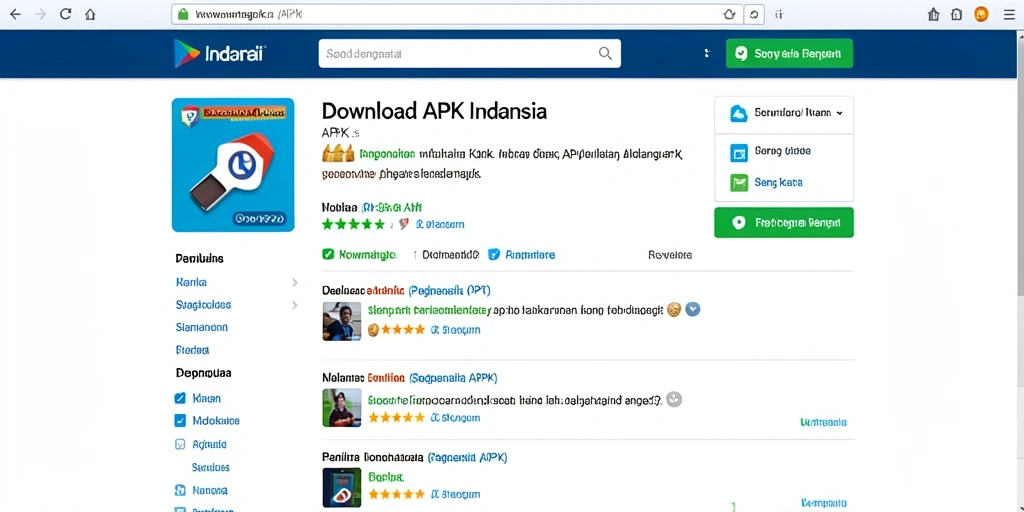Toggle the Mdokaice checkbox

(180, 421)
